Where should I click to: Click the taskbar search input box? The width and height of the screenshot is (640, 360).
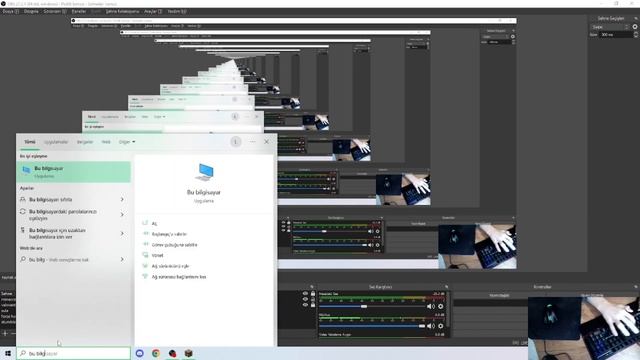(x=73, y=353)
